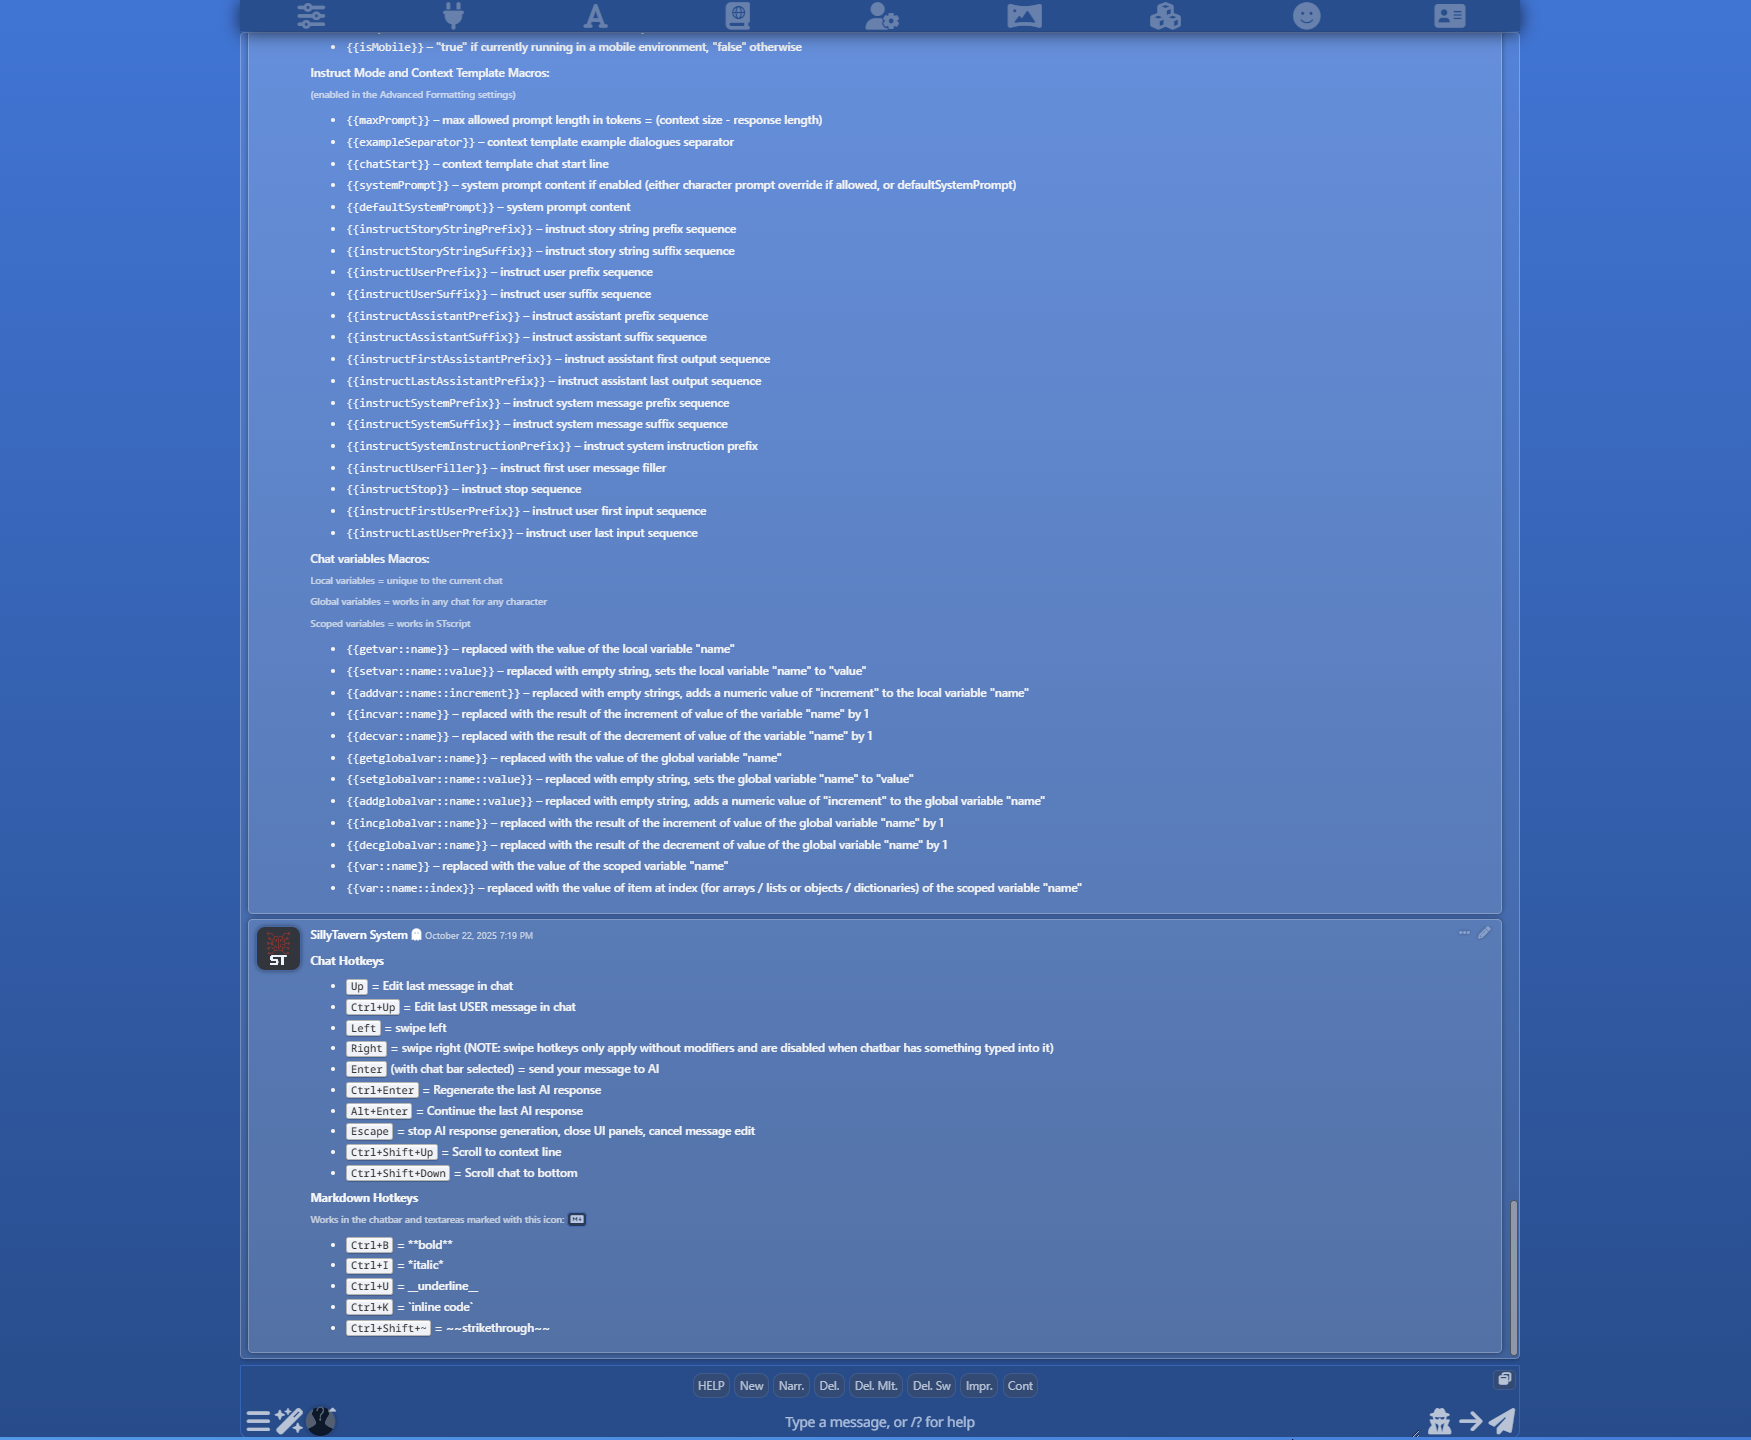
Task: Click the {{decglobalvar::name}} macro text
Action: pyautogui.click(x=417, y=845)
